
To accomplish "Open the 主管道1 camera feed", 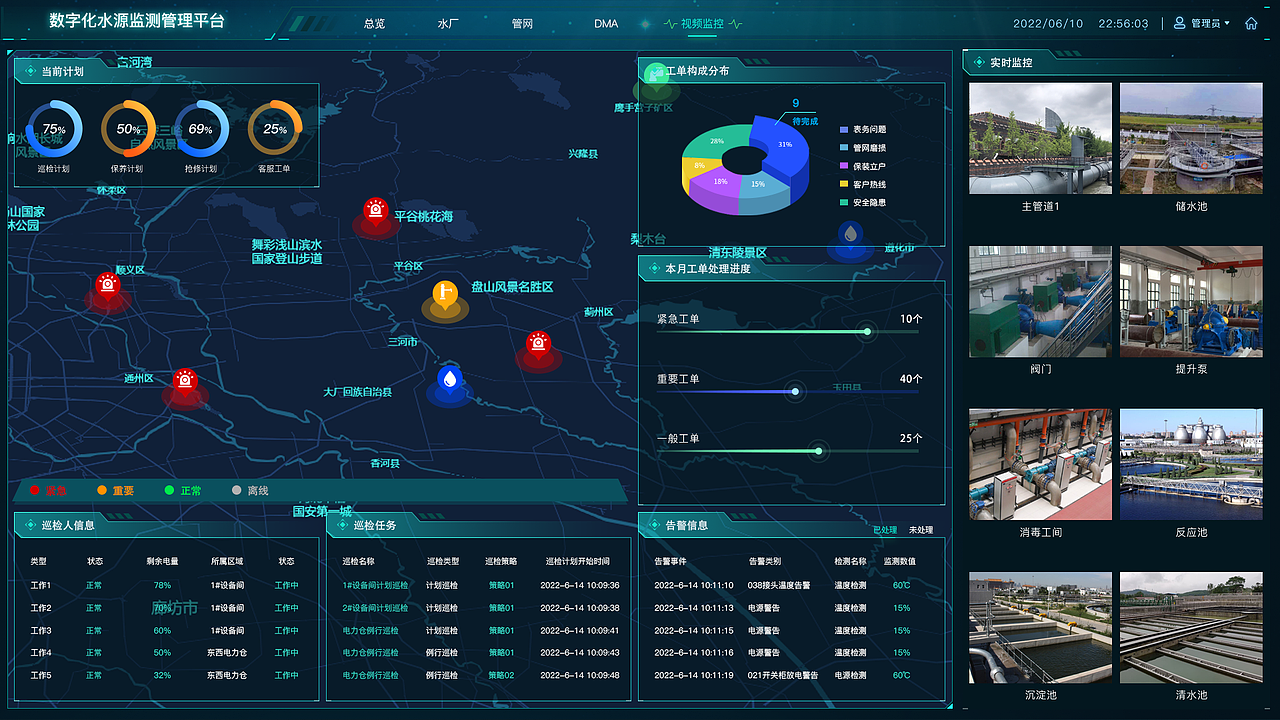I will pos(1040,138).
